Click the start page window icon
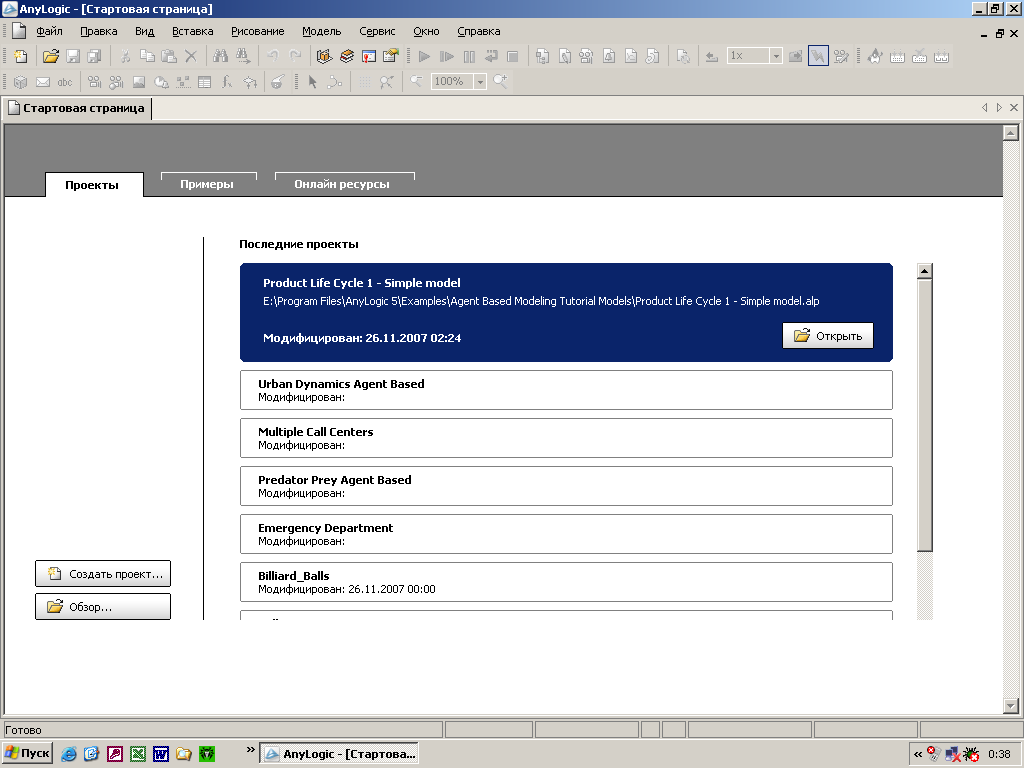 coord(369,56)
